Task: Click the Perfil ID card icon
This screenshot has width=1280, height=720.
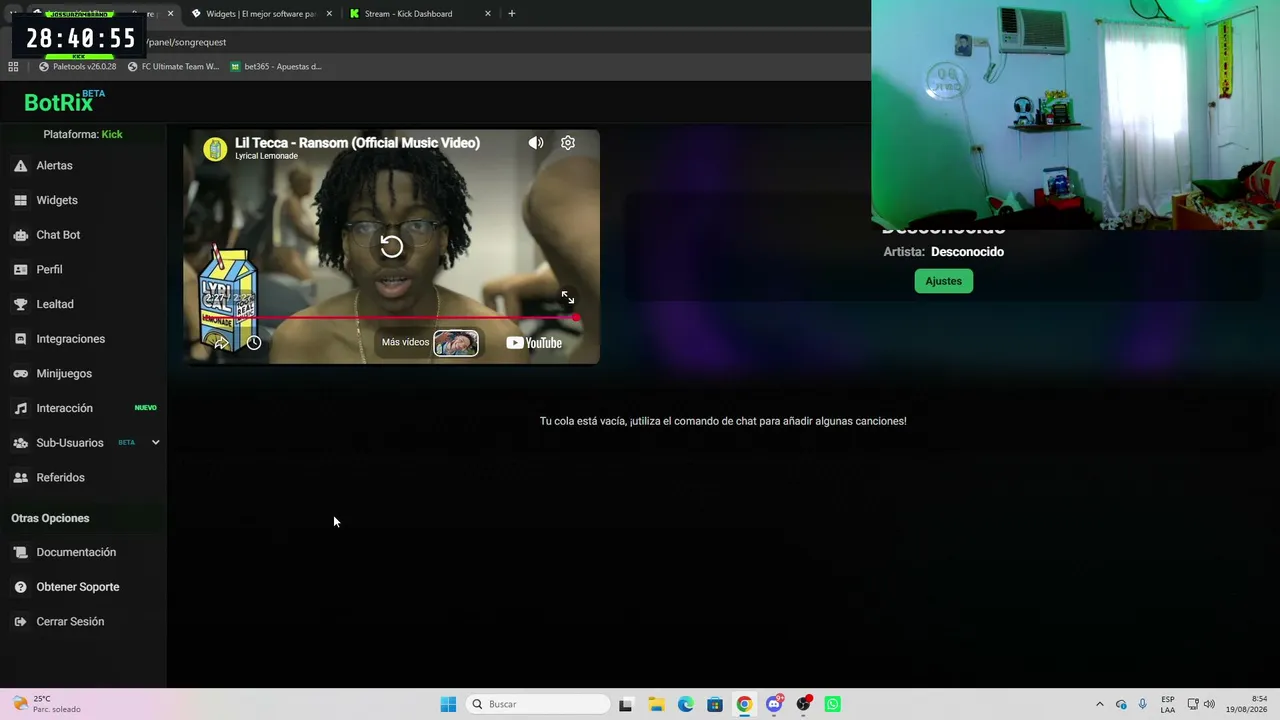Action: [x=20, y=270]
